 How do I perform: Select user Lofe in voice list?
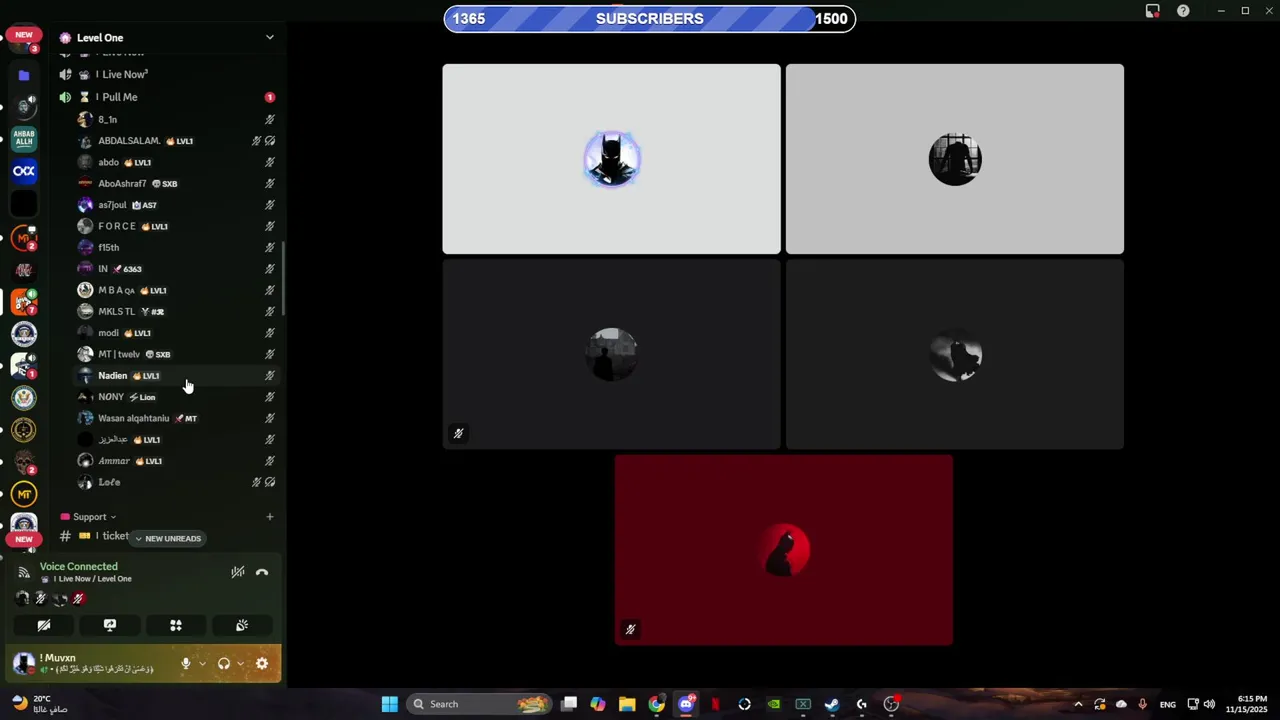tap(176, 482)
